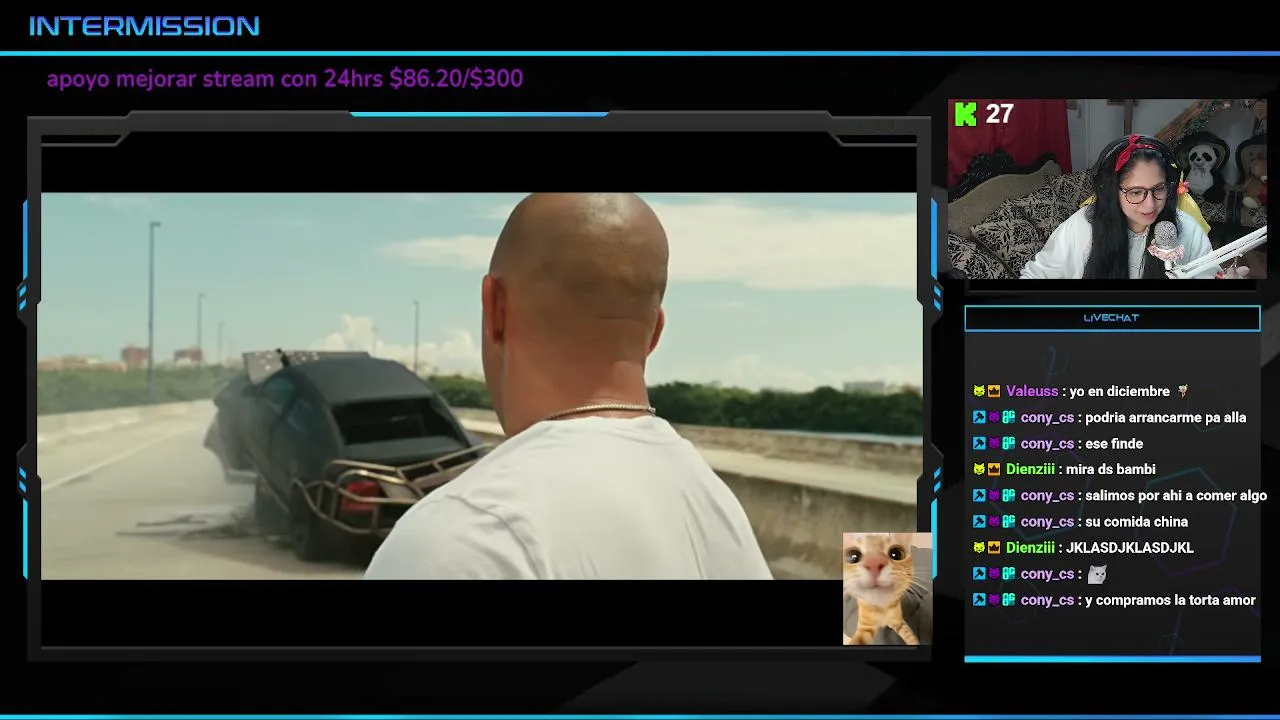The image size is (1280, 720).
Task: Click the chat message 'su comida china'
Action: pos(1136,522)
